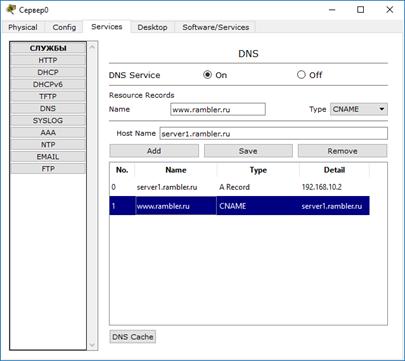This screenshot has height=361, width=405.
Task: Select the A Record type cell
Action: [x=258, y=187]
